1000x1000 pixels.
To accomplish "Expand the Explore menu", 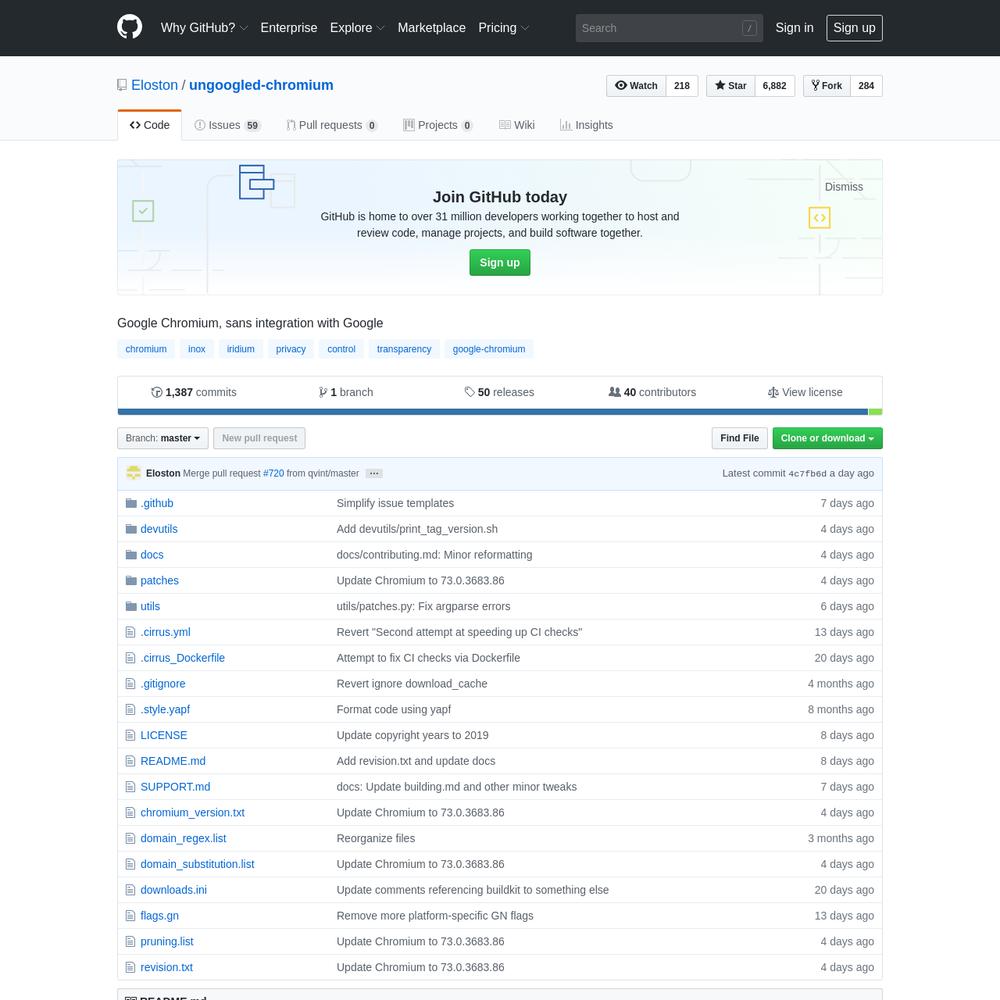I will 357,27.
